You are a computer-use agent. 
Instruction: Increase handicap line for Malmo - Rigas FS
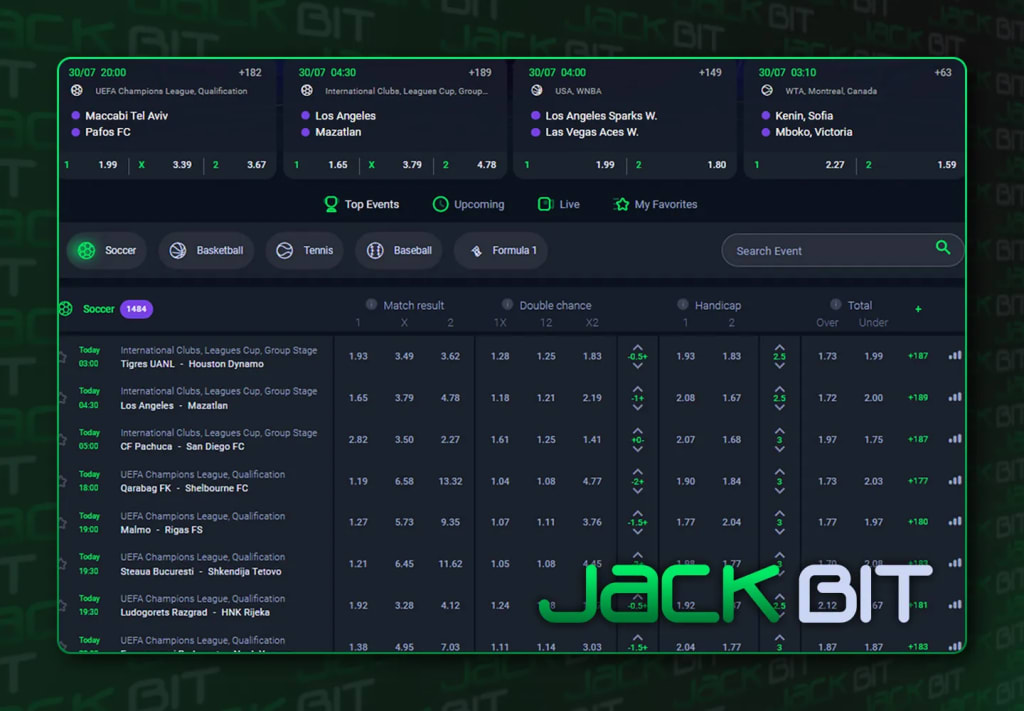[x=637, y=514]
